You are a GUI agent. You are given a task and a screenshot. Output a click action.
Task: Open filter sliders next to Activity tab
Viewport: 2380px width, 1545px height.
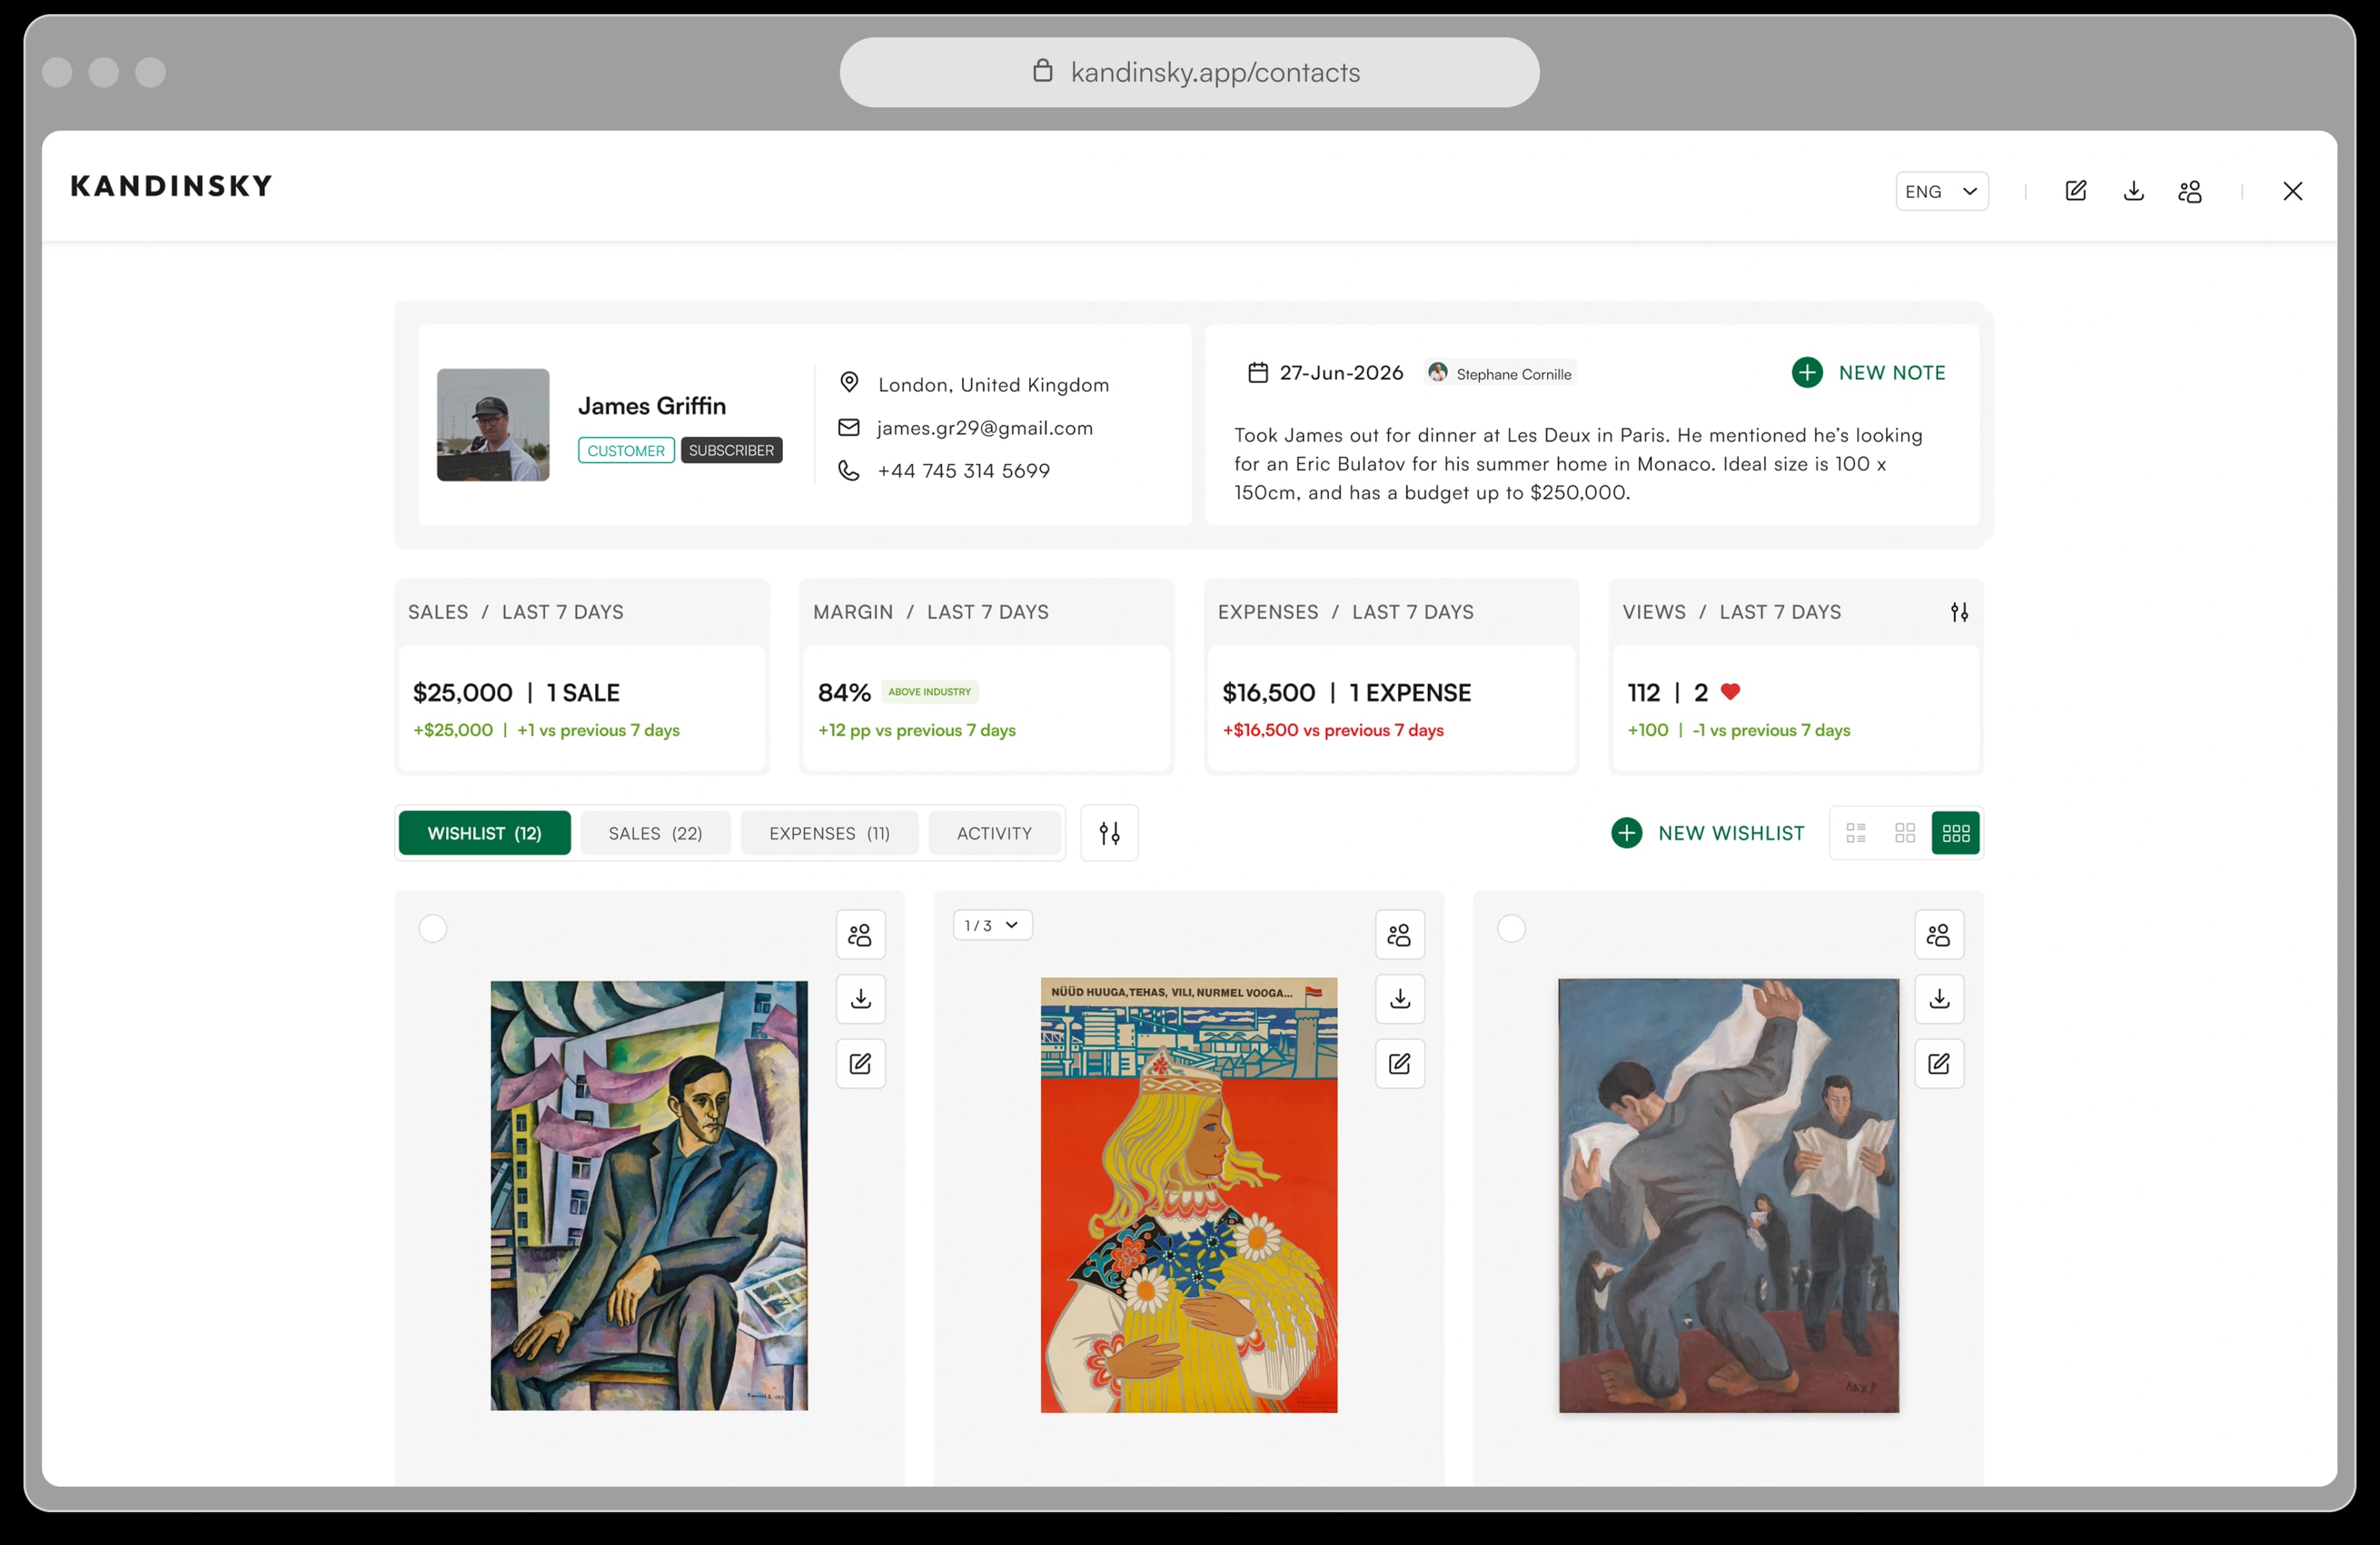tap(1109, 832)
